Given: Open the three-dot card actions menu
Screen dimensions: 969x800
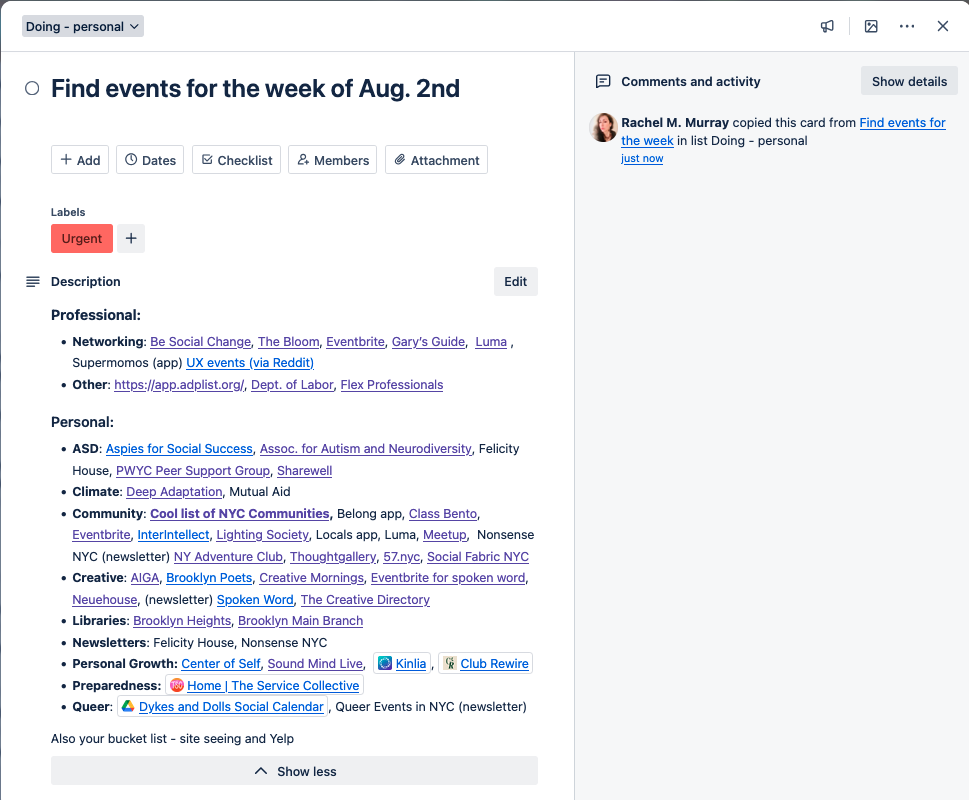Looking at the screenshot, I should pos(907,26).
